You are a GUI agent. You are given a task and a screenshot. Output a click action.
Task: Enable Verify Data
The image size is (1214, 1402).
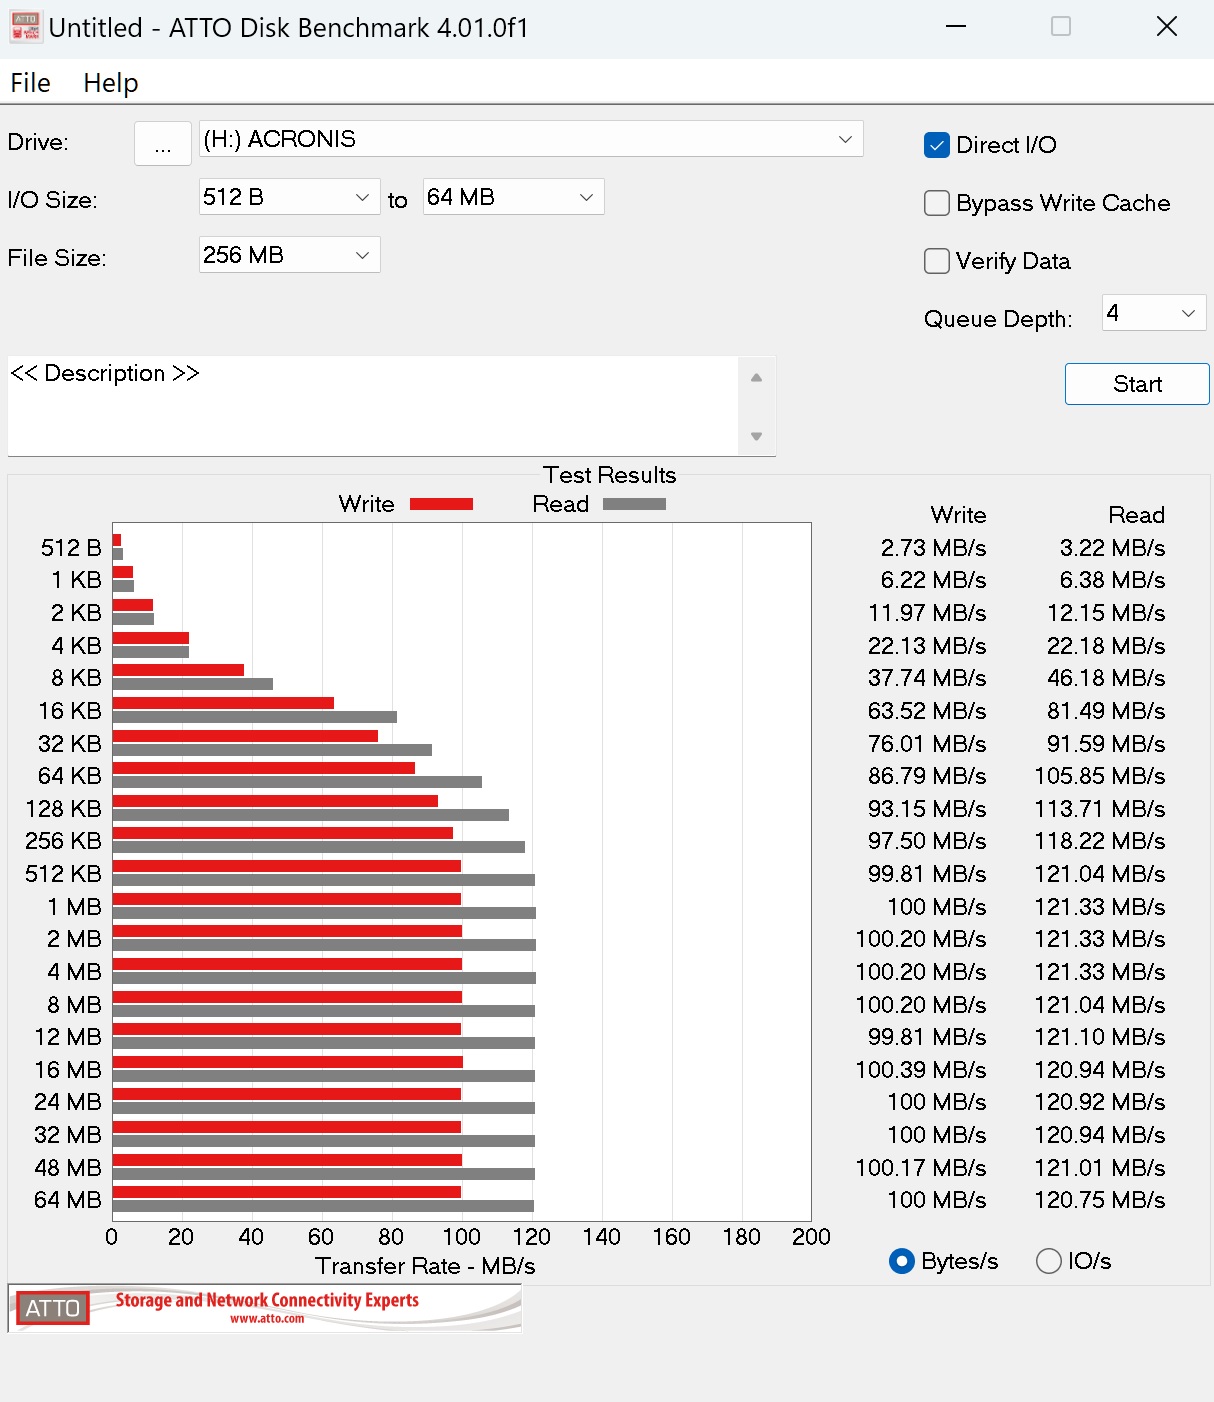936,261
